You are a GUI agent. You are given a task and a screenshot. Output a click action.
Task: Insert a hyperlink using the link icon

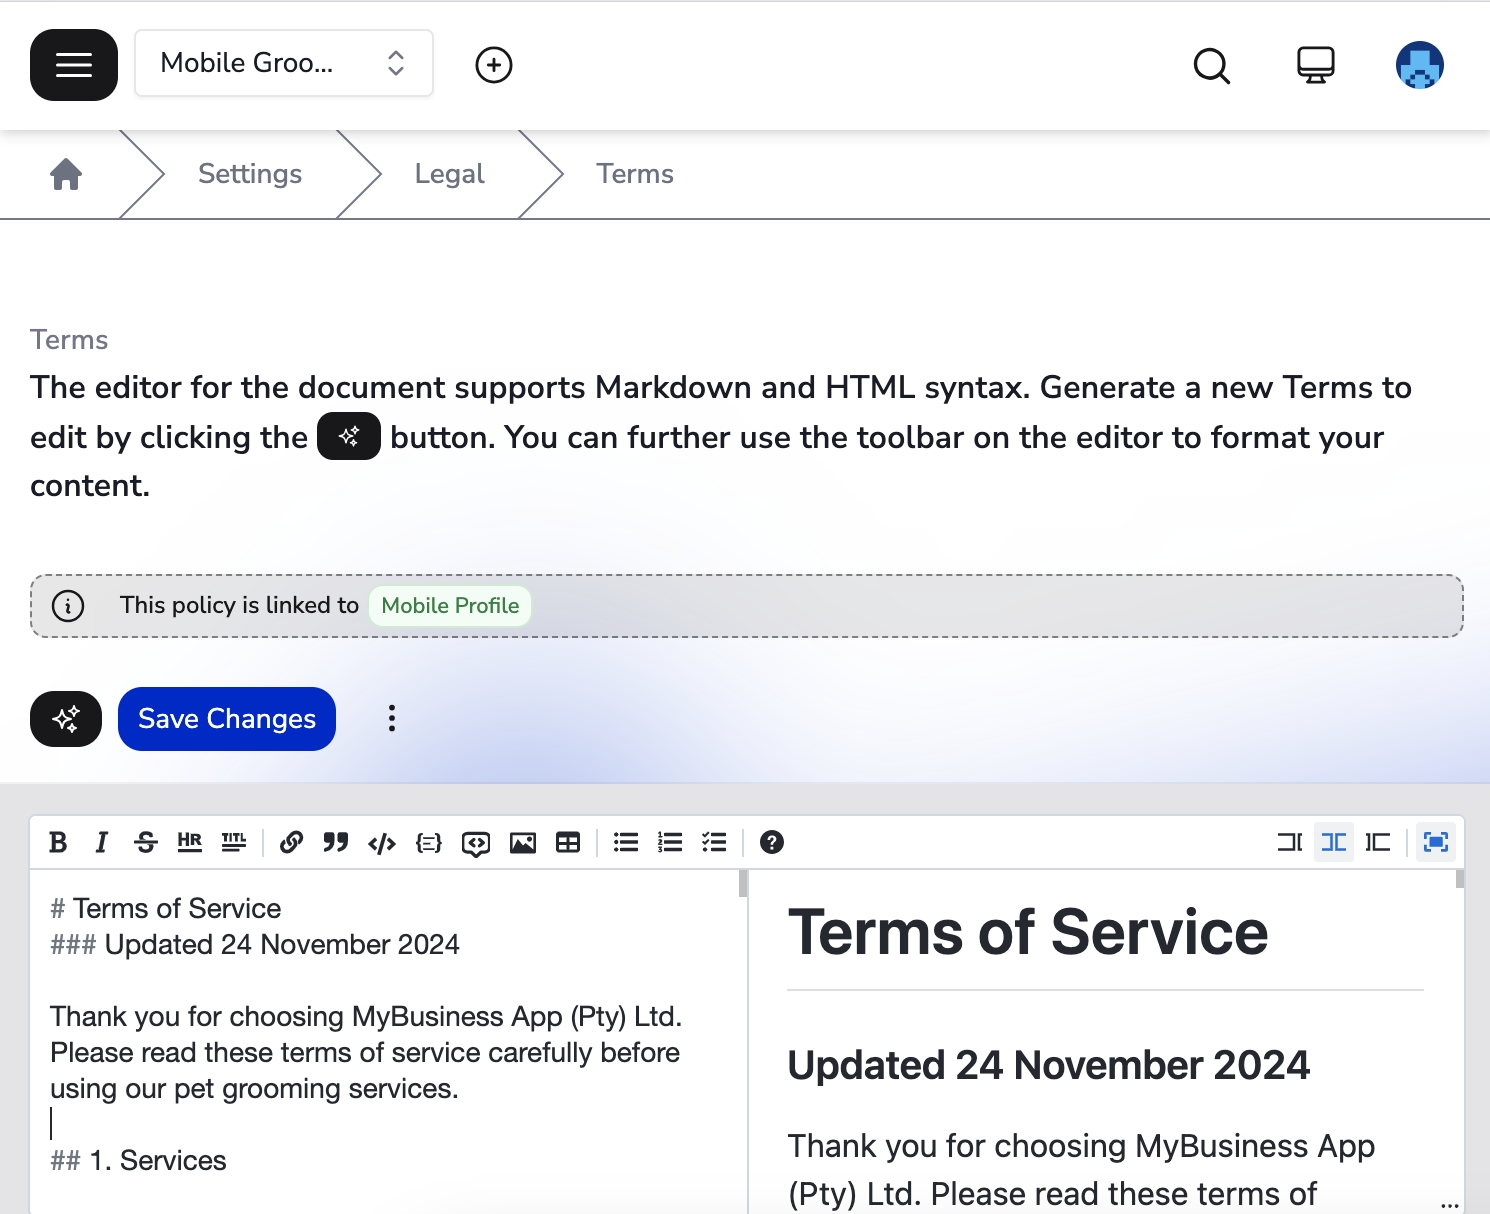coord(291,842)
